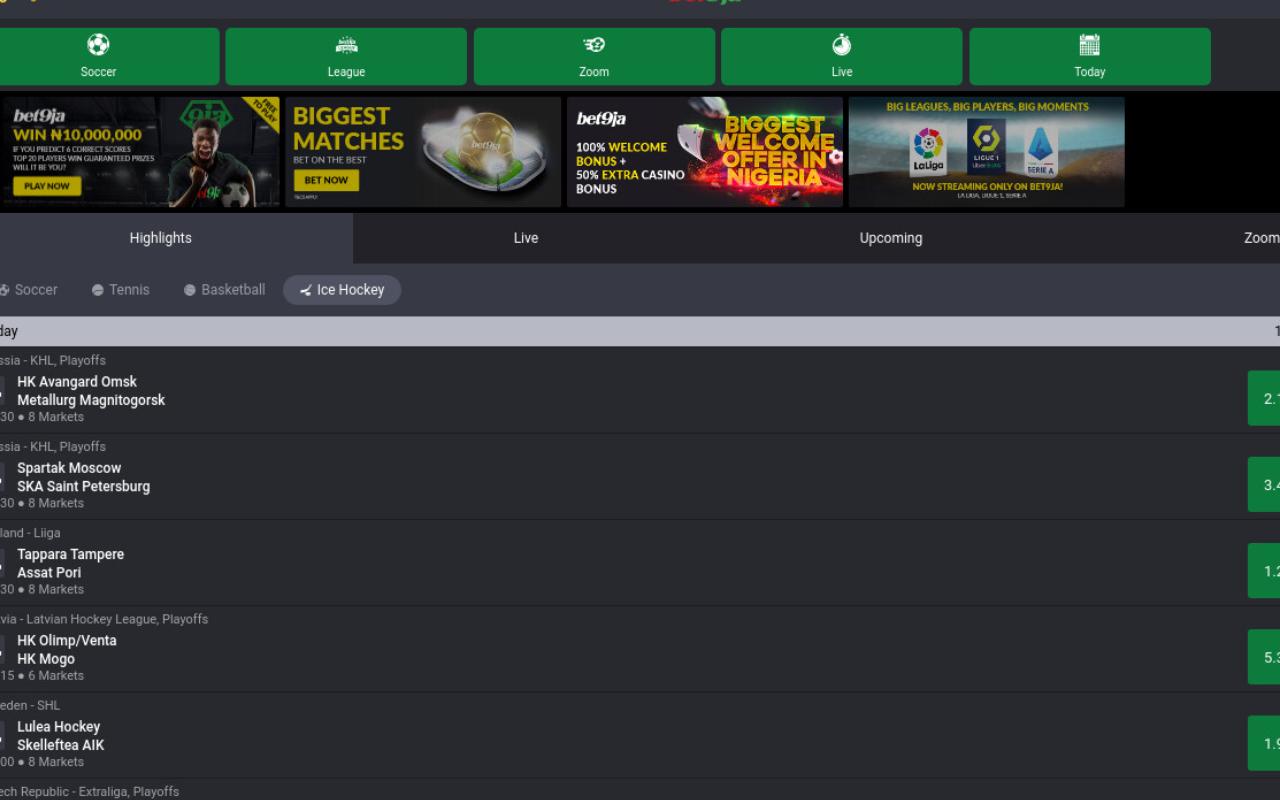The height and width of the screenshot is (800, 1280).
Task: Click the team name Lulea Hockey
Action: point(59,727)
